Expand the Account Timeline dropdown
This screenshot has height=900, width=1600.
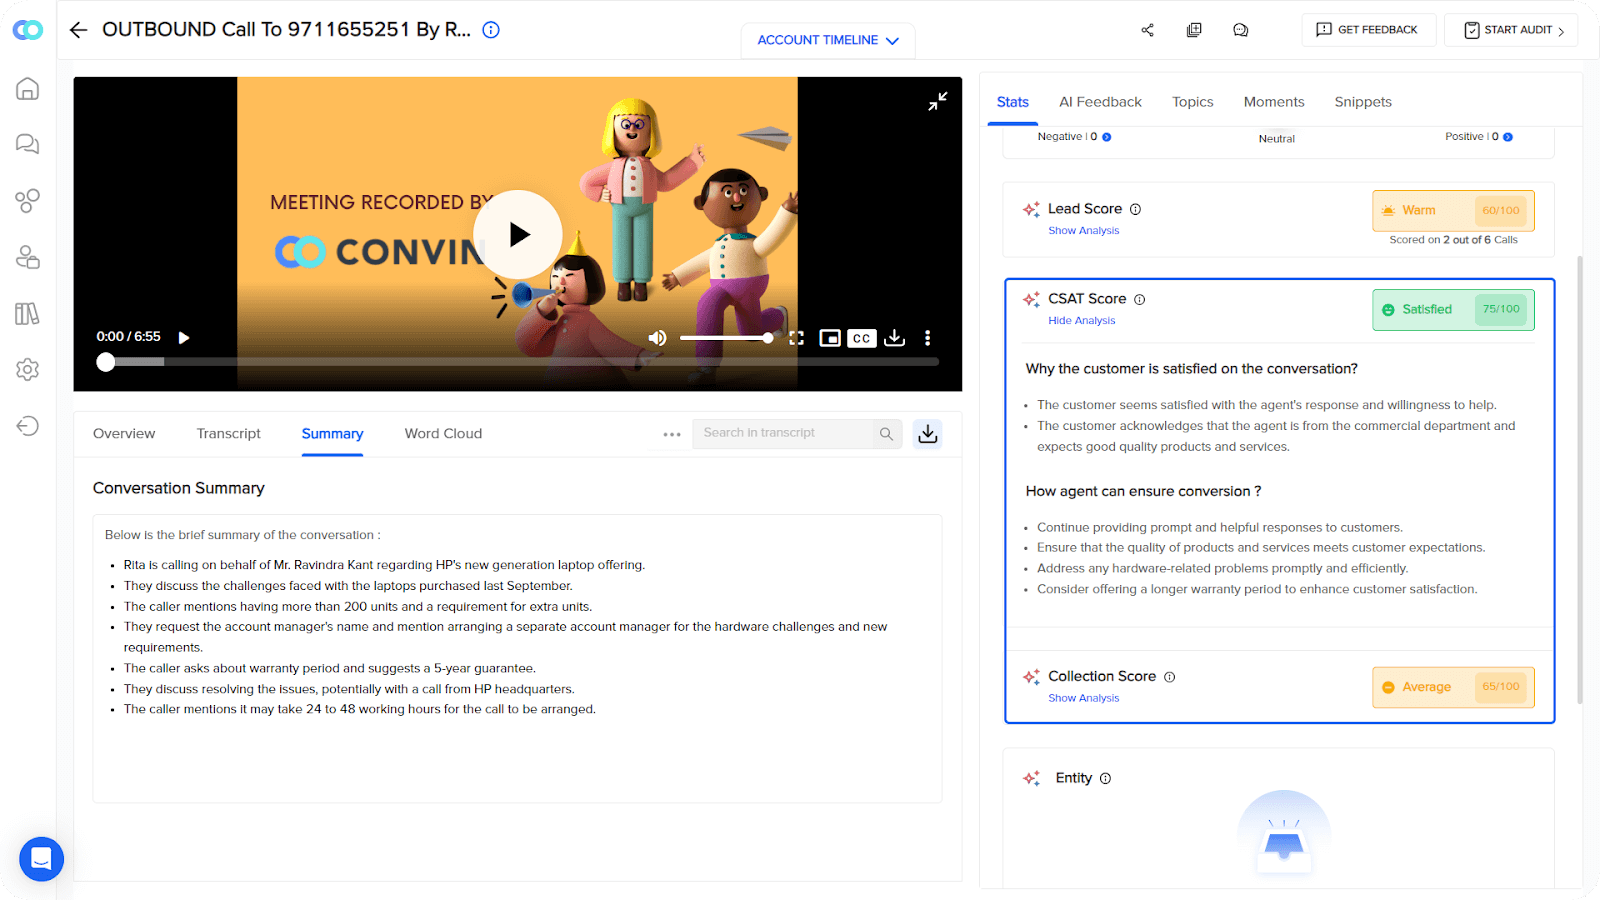tap(828, 40)
